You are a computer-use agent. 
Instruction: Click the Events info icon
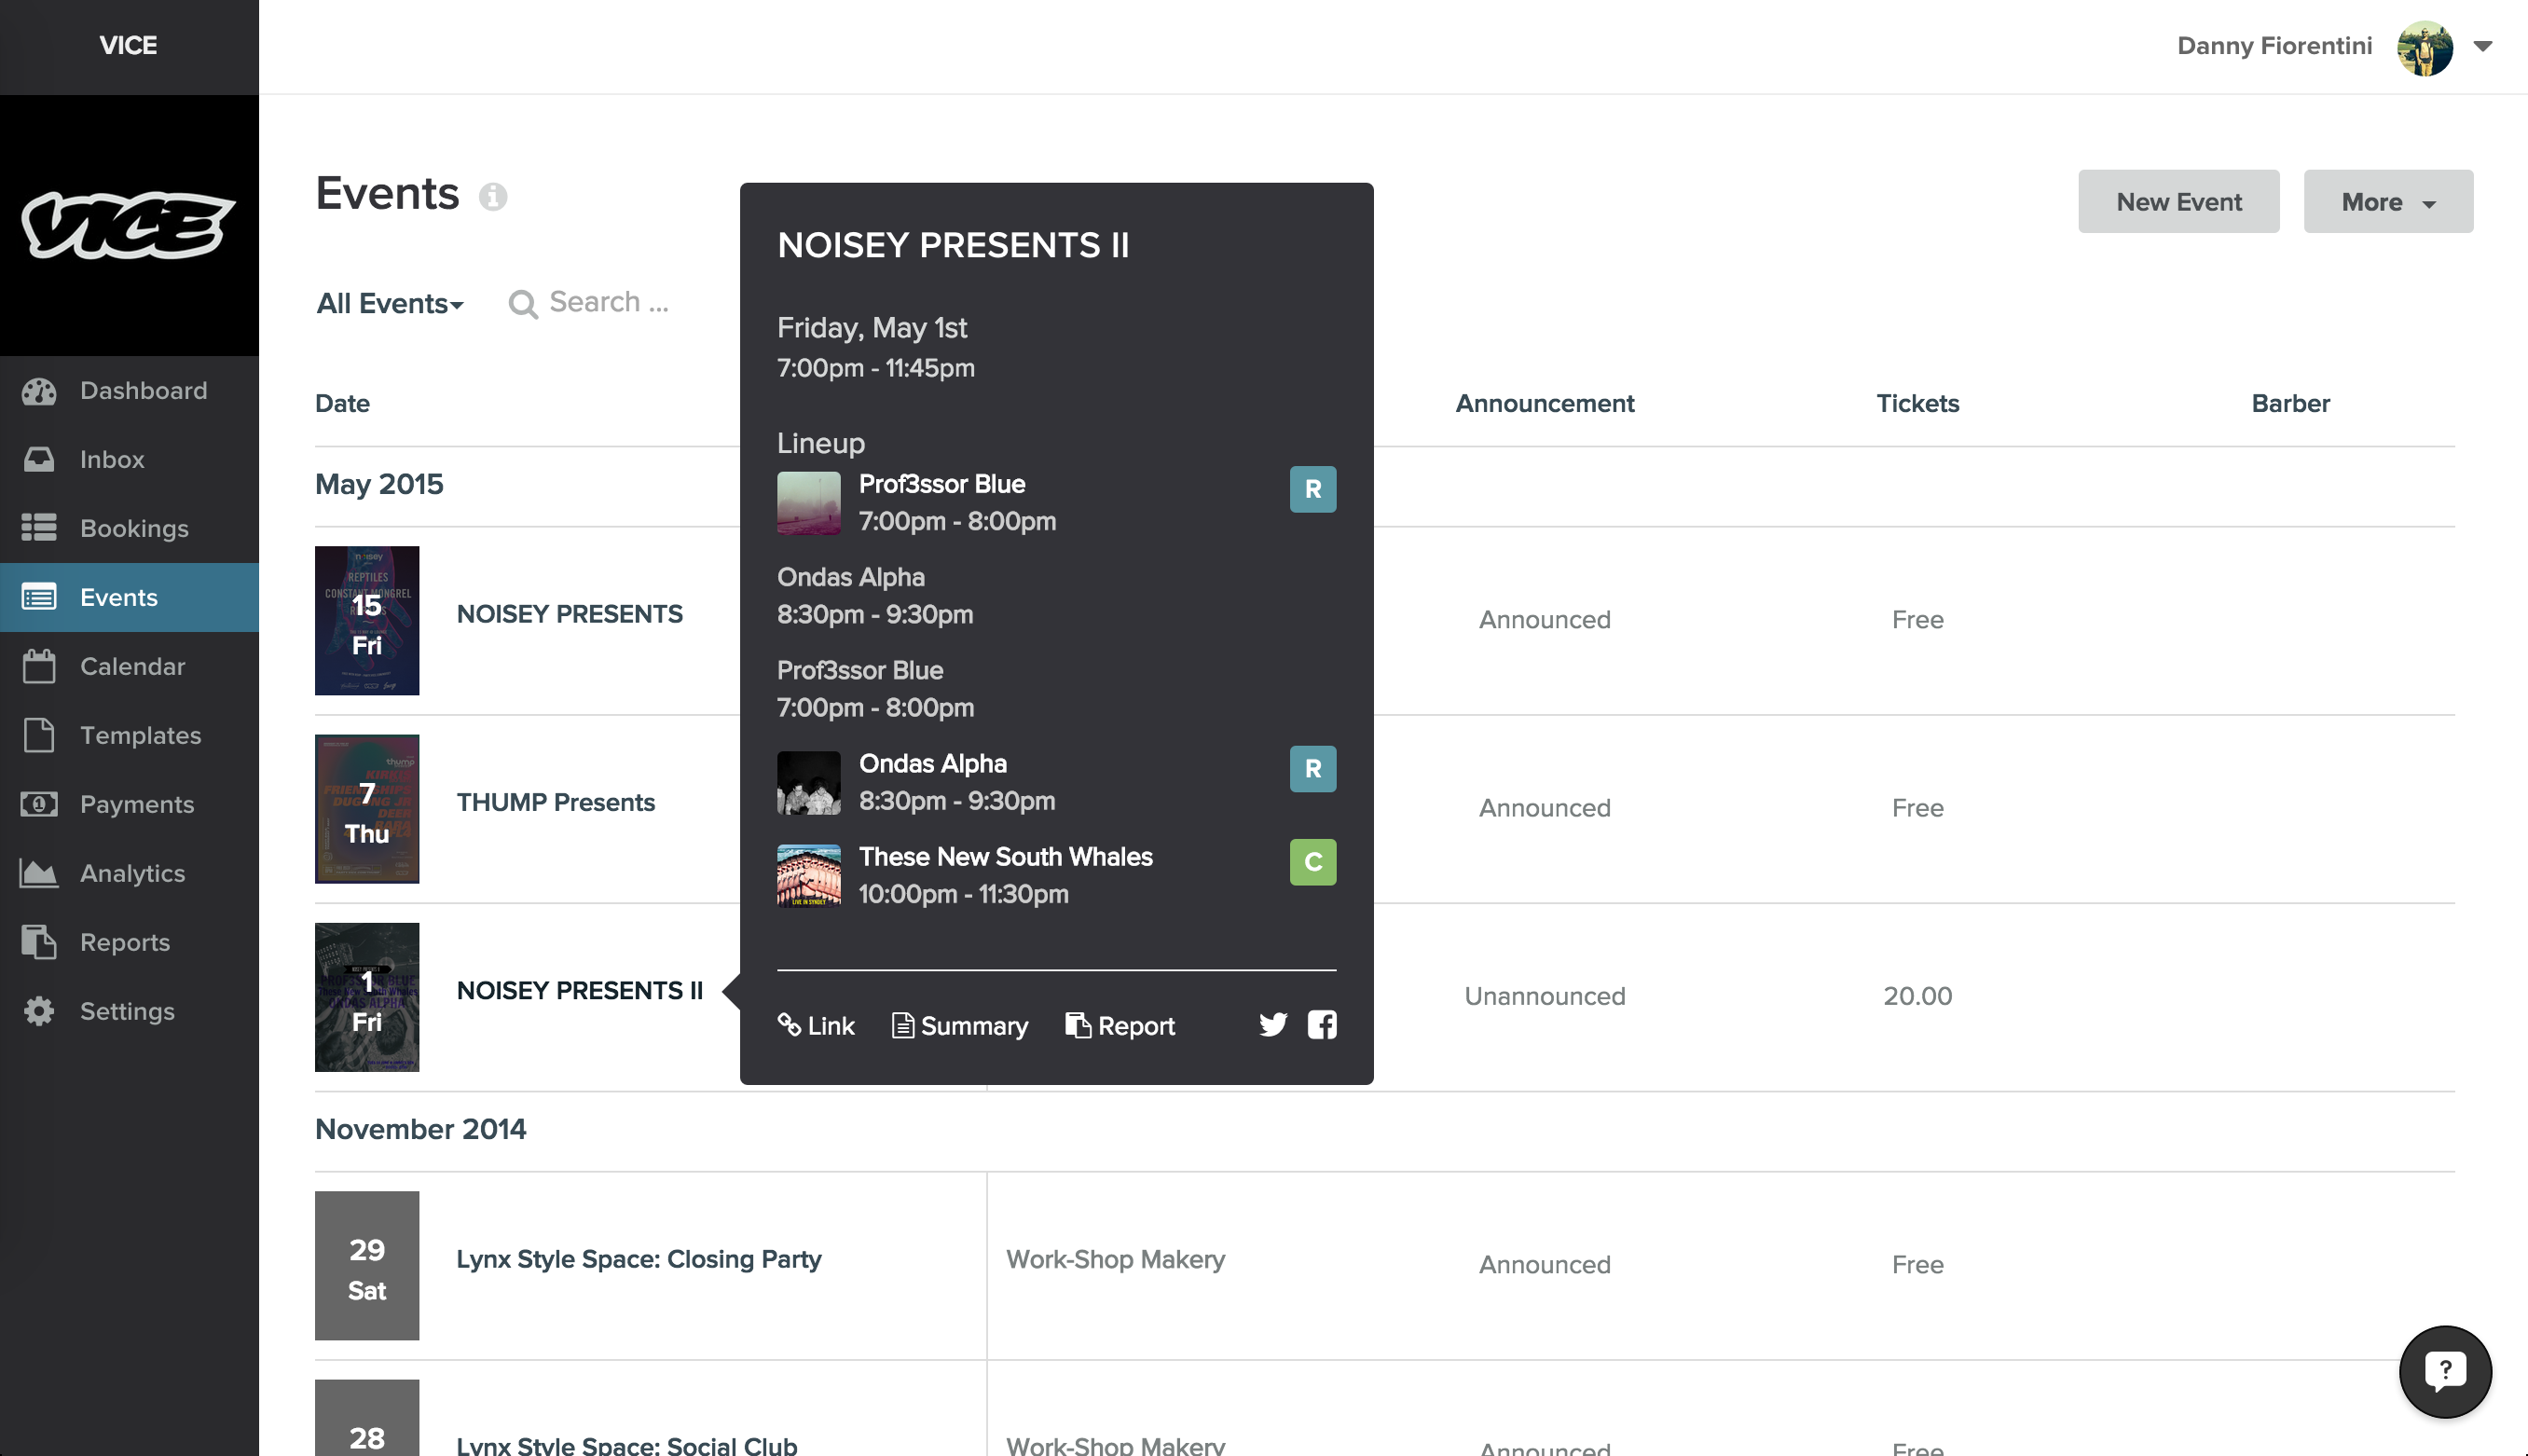coord(493,196)
